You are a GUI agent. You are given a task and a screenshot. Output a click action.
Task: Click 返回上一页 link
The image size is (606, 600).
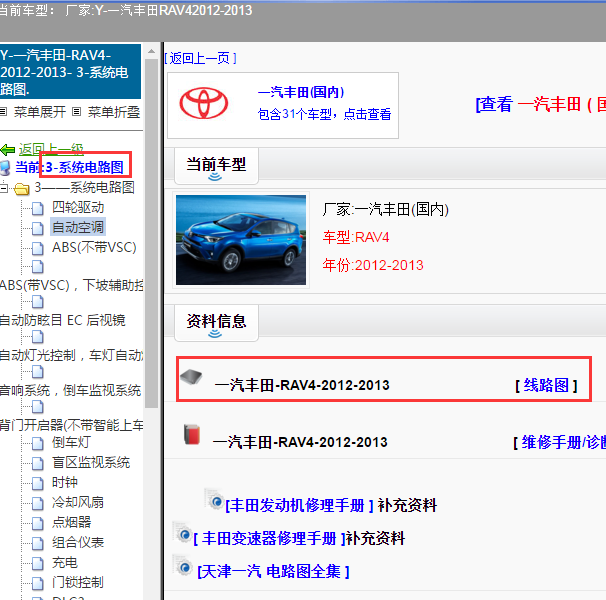click(200, 58)
